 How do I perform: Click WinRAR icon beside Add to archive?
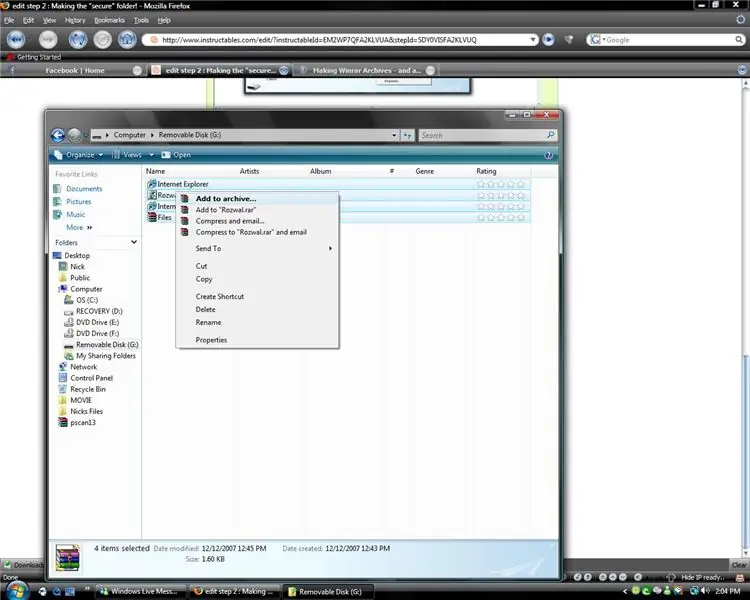(x=185, y=199)
